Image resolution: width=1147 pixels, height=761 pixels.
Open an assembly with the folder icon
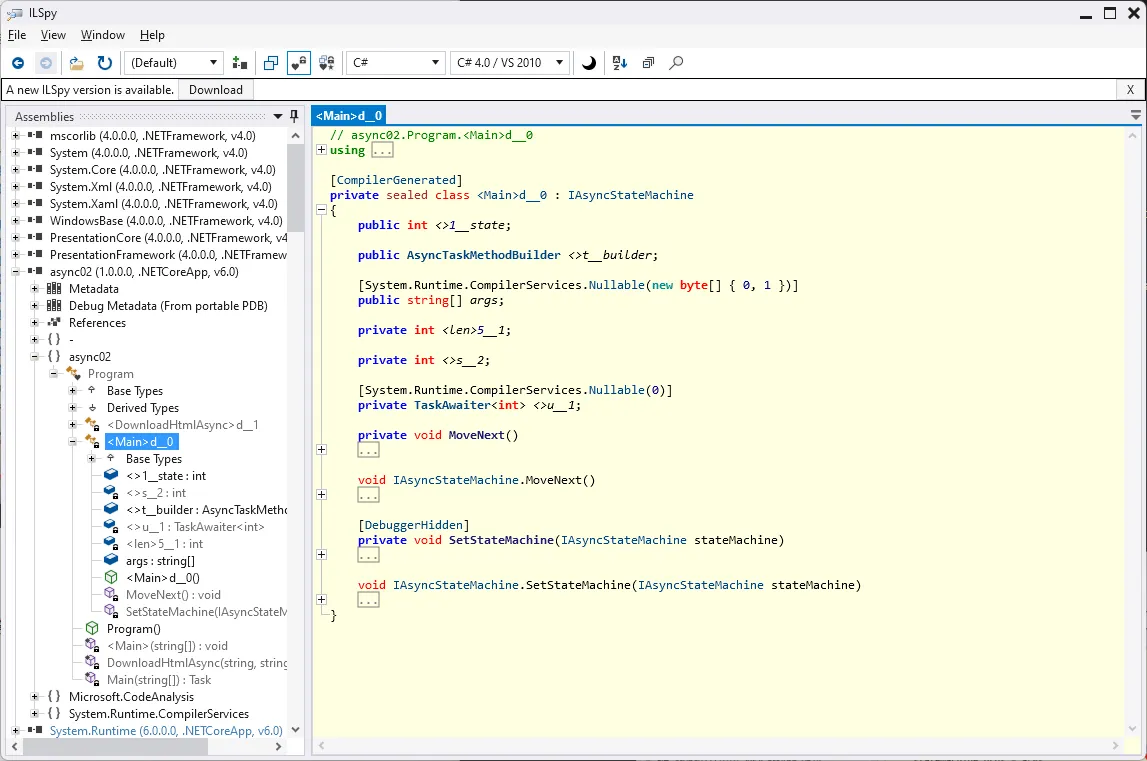[76, 63]
